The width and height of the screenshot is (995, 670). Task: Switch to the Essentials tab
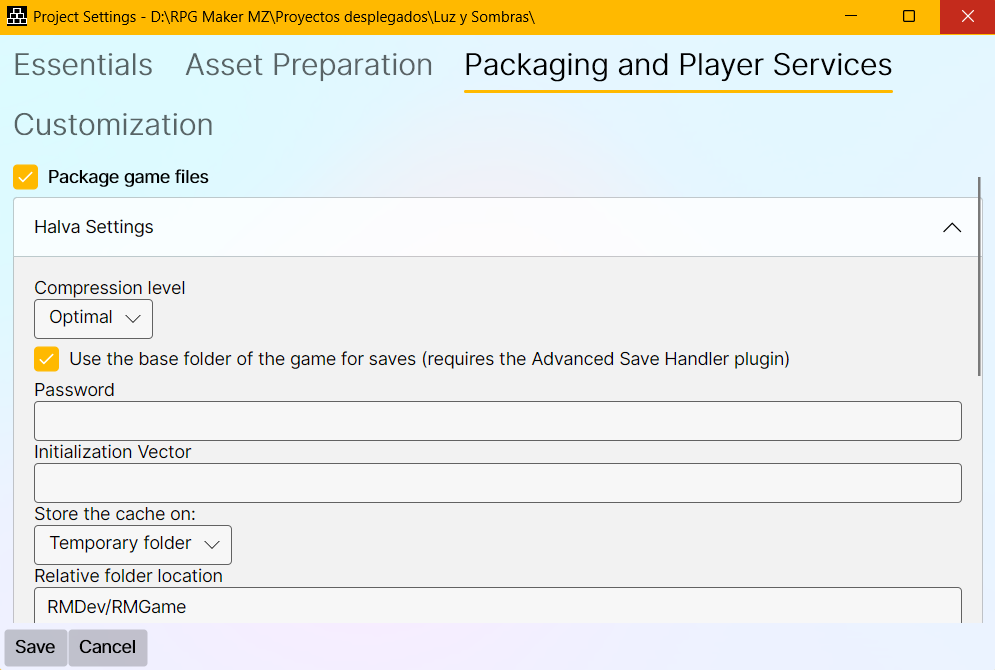(83, 65)
